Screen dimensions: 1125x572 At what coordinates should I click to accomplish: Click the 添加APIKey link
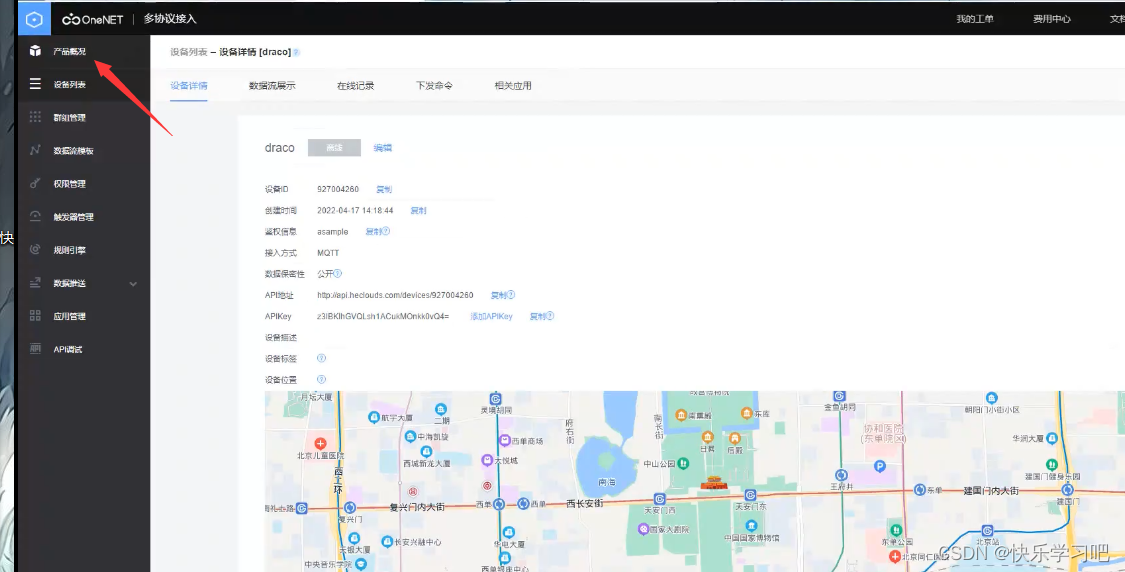pyautogui.click(x=491, y=316)
